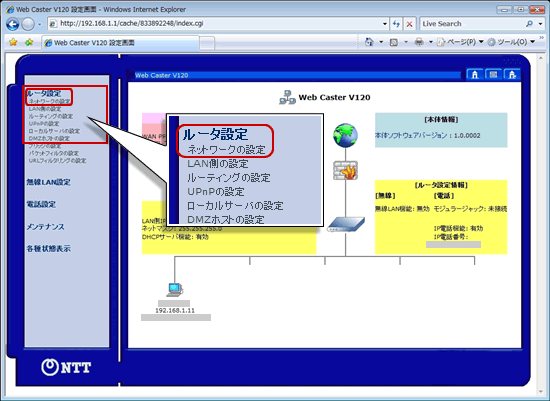550x401 pixels.
Task: Open ルーティングの設定 in the sidebar
Action: pyautogui.click(x=51, y=116)
